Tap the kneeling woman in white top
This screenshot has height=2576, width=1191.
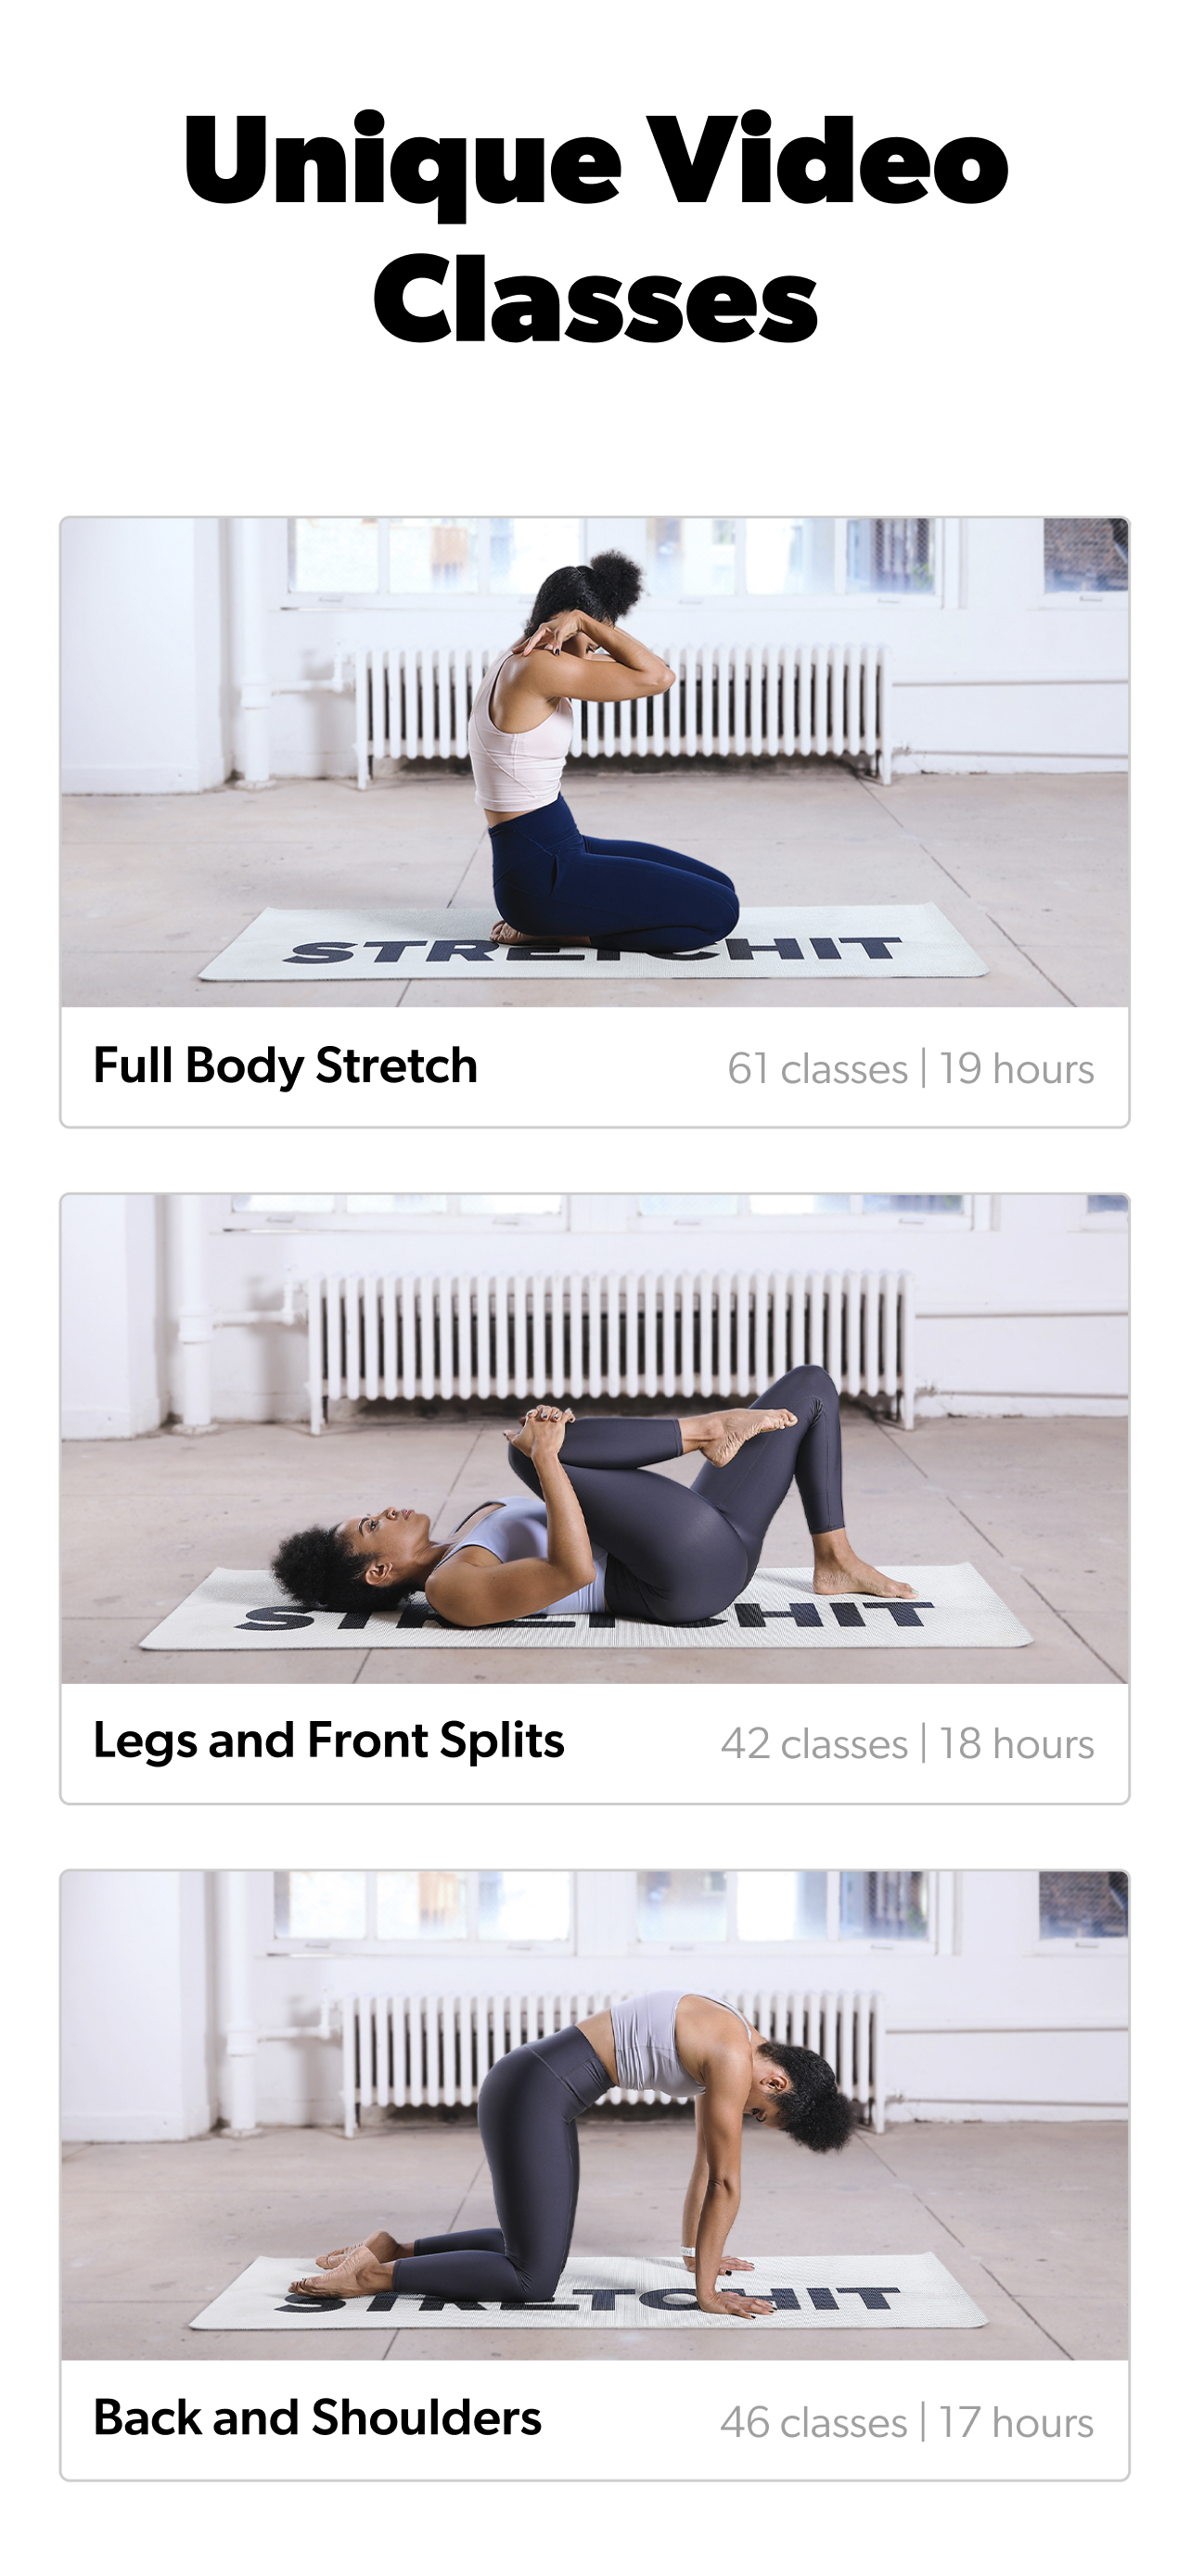point(590,750)
